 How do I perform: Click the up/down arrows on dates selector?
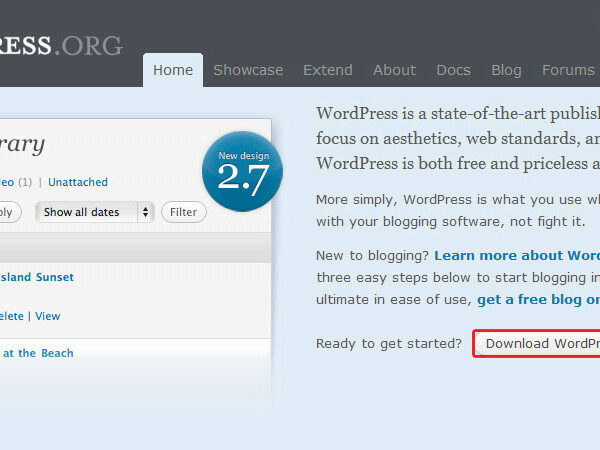coord(146,212)
